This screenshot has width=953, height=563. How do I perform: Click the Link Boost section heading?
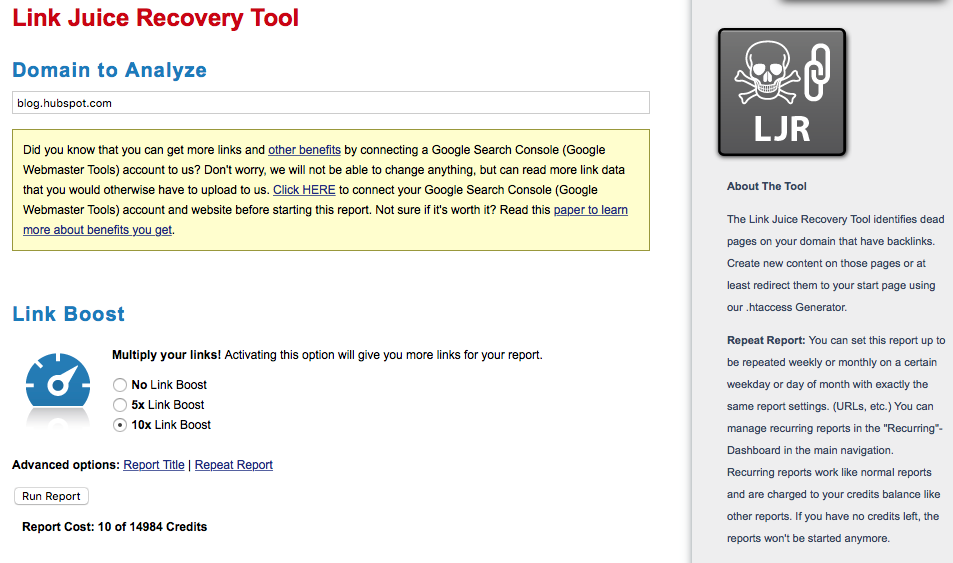[x=69, y=314]
